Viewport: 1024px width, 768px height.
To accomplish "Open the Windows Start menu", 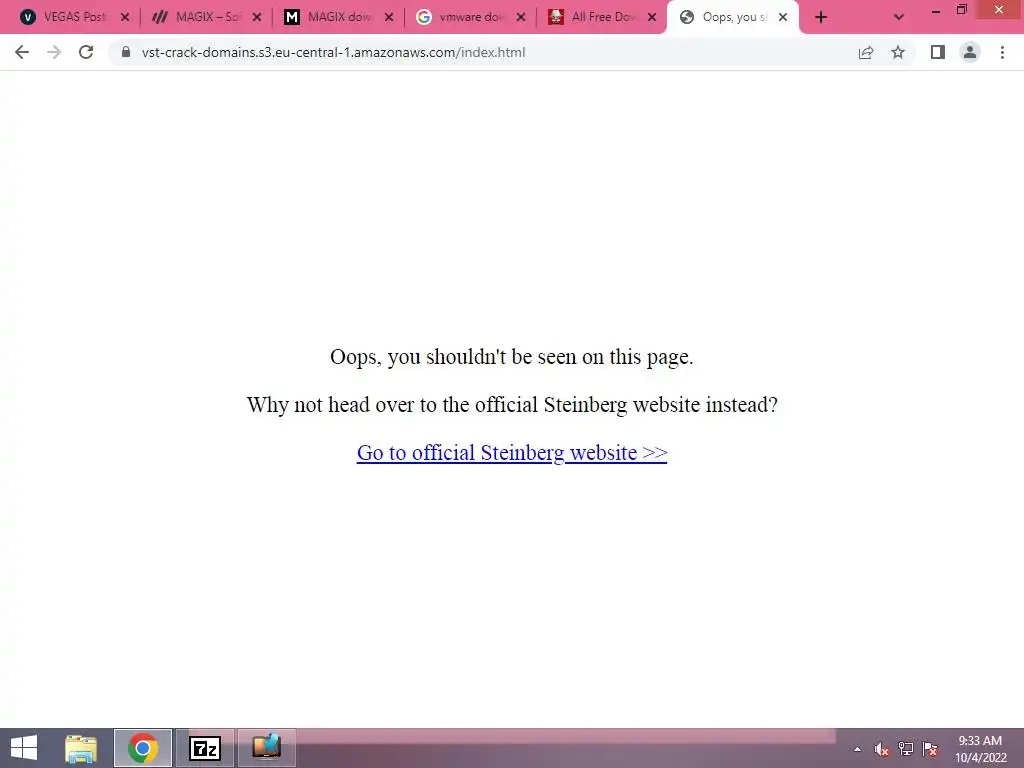I will click(24, 748).
